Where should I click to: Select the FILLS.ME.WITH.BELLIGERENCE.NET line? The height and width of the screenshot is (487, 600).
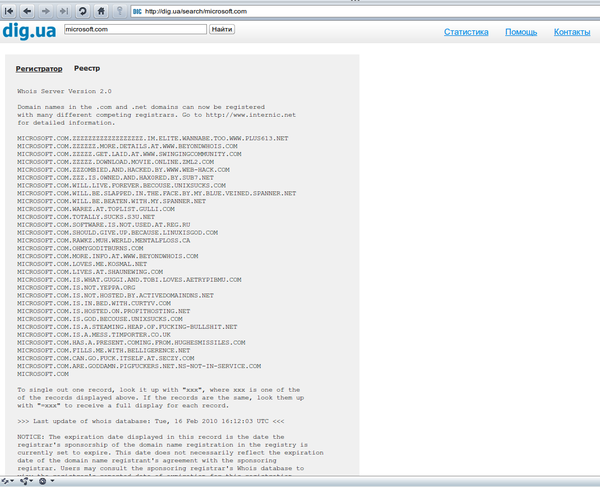click(x=104, y=350)
